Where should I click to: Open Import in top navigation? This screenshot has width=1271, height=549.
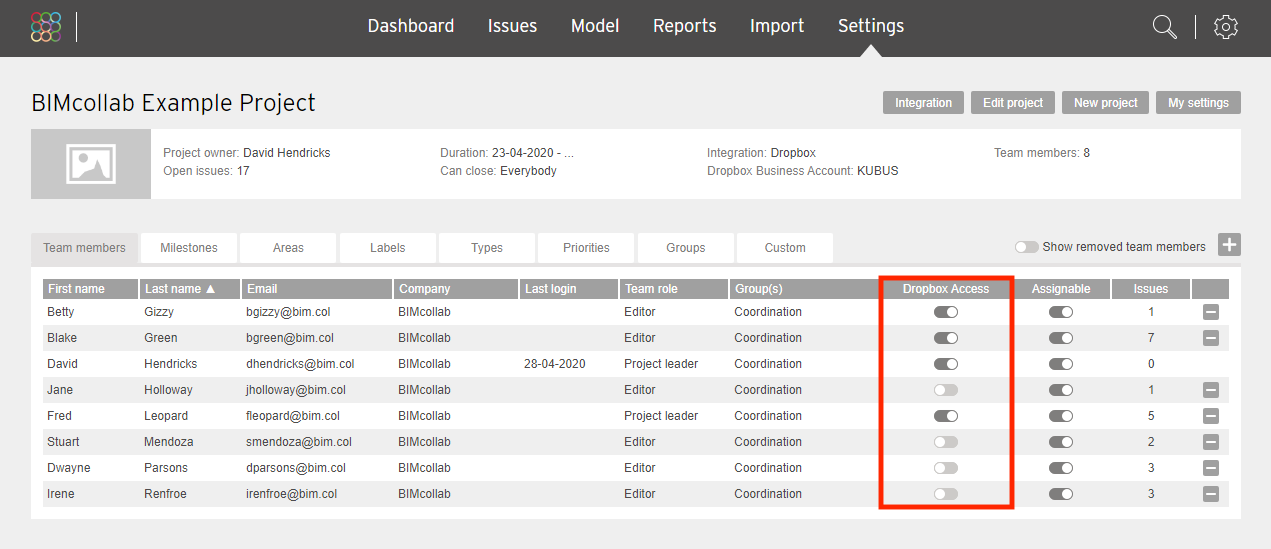[x=777, y=26]
